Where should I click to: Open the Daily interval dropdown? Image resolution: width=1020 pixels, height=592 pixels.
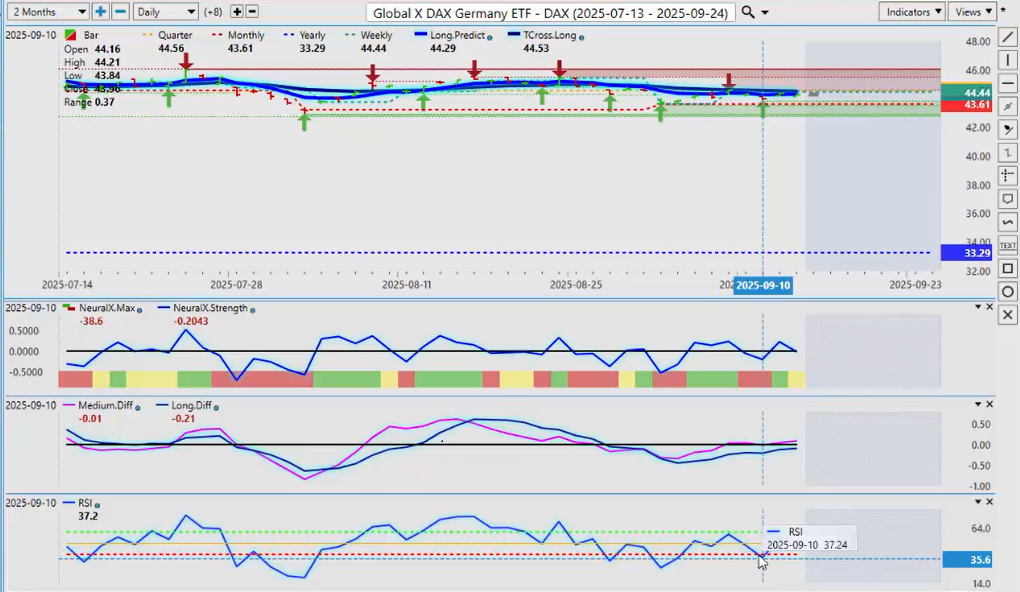165,12
